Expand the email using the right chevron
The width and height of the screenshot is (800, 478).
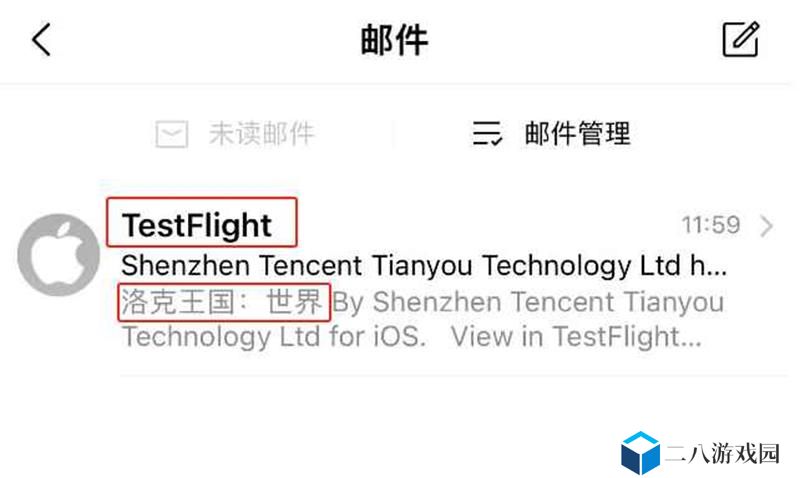766,226
